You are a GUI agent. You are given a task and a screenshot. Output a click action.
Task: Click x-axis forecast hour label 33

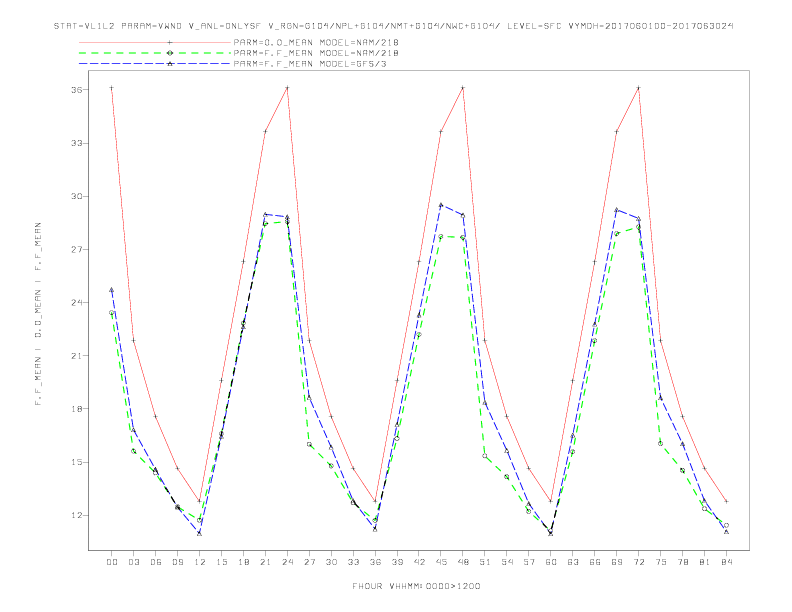pyautogui.click(x=353, y=562)
